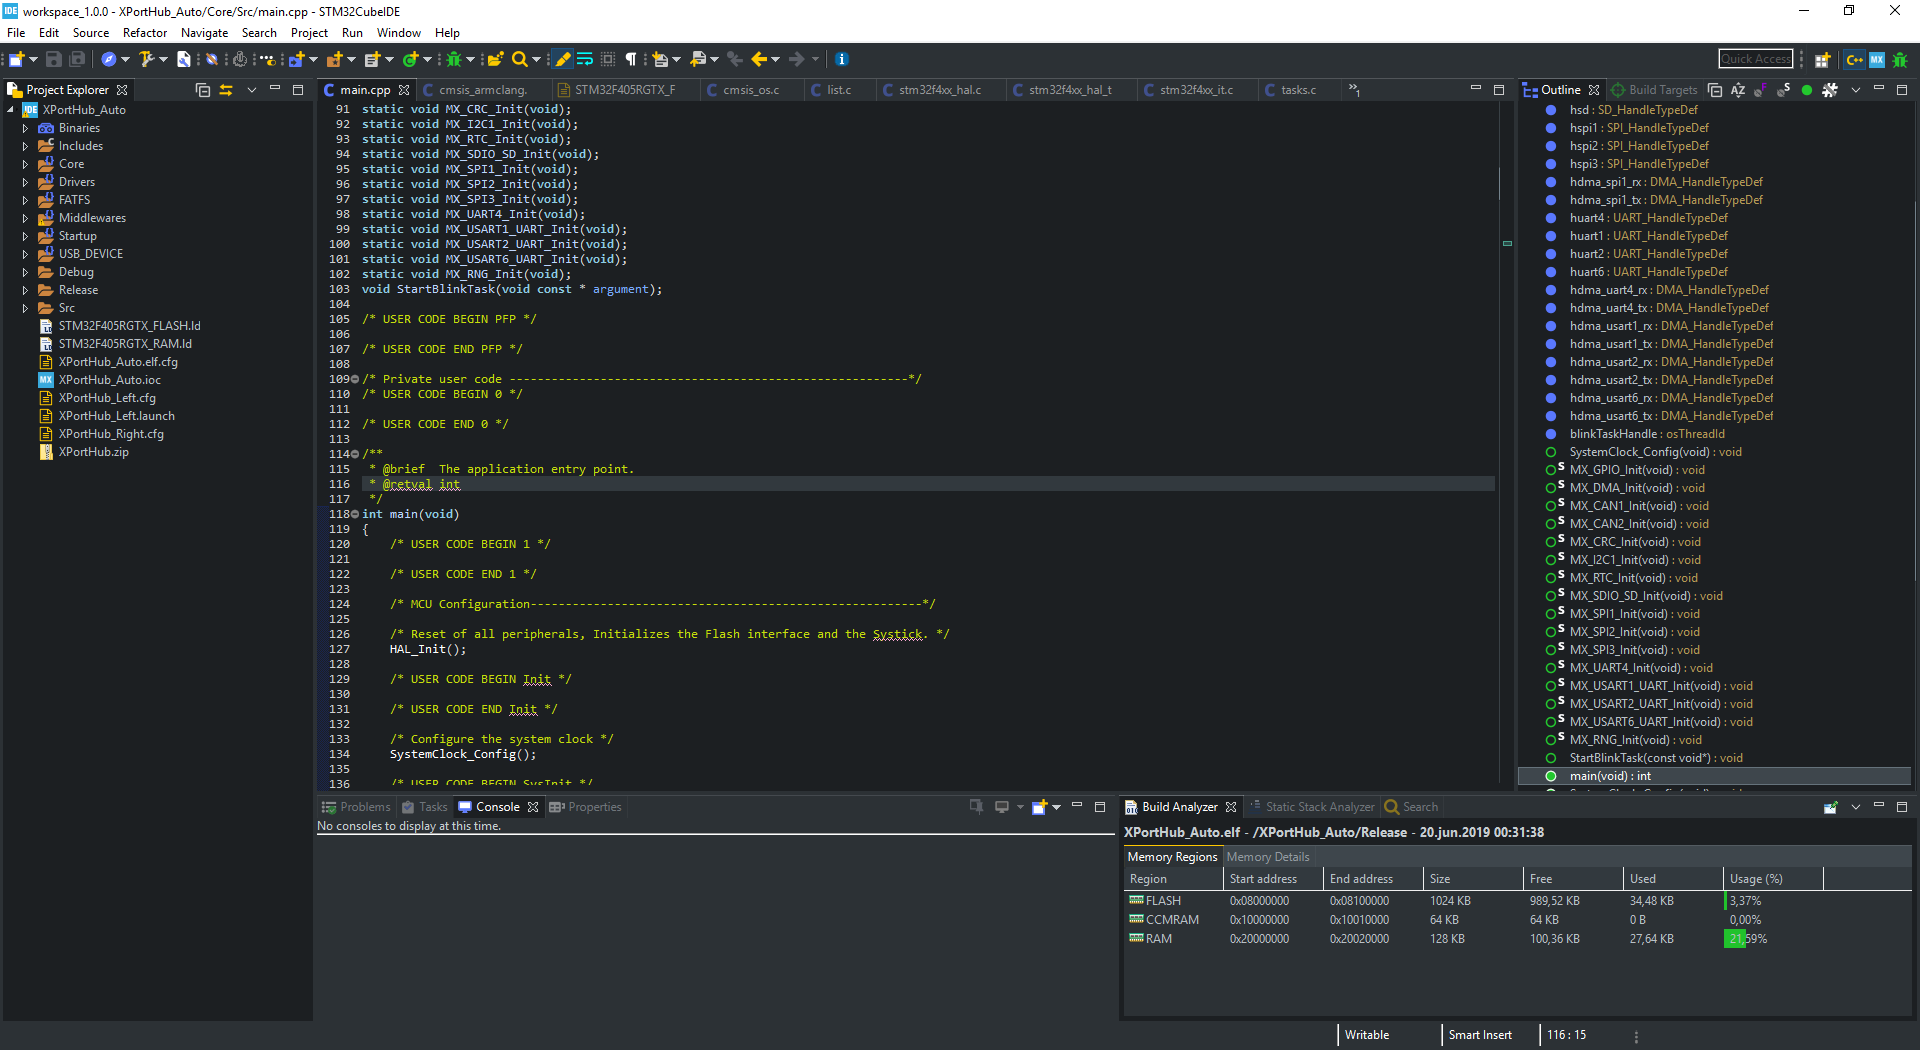Click FLASH usage percentage bar

1773,901
